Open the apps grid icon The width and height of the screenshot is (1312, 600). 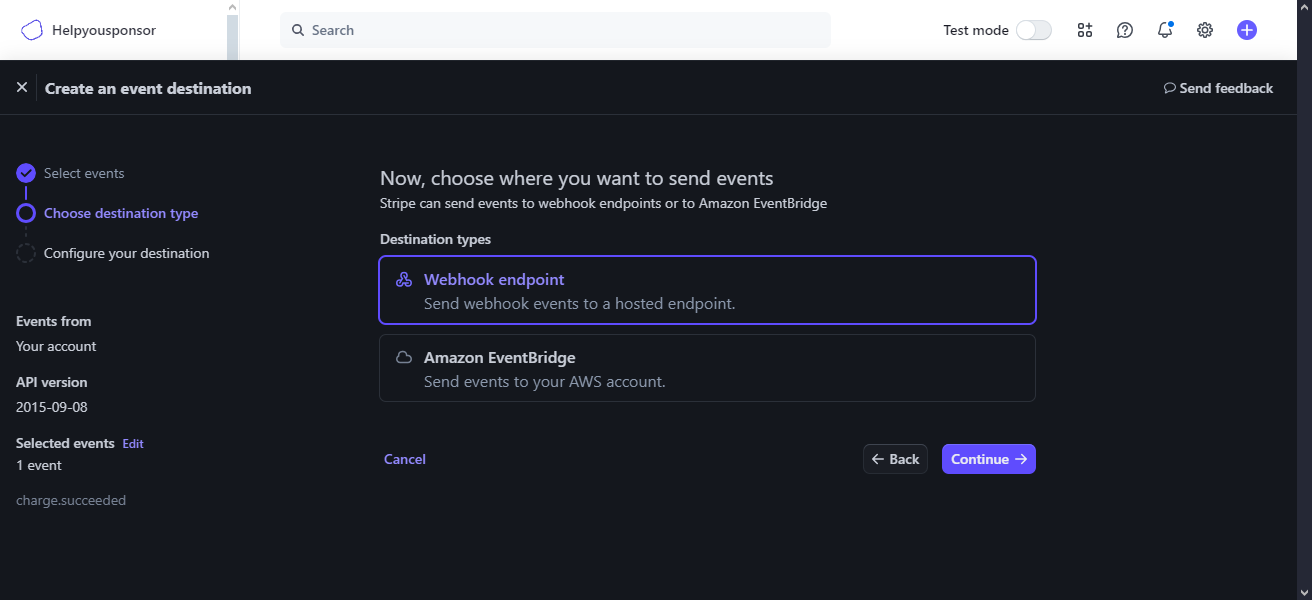coord(1085,30)
